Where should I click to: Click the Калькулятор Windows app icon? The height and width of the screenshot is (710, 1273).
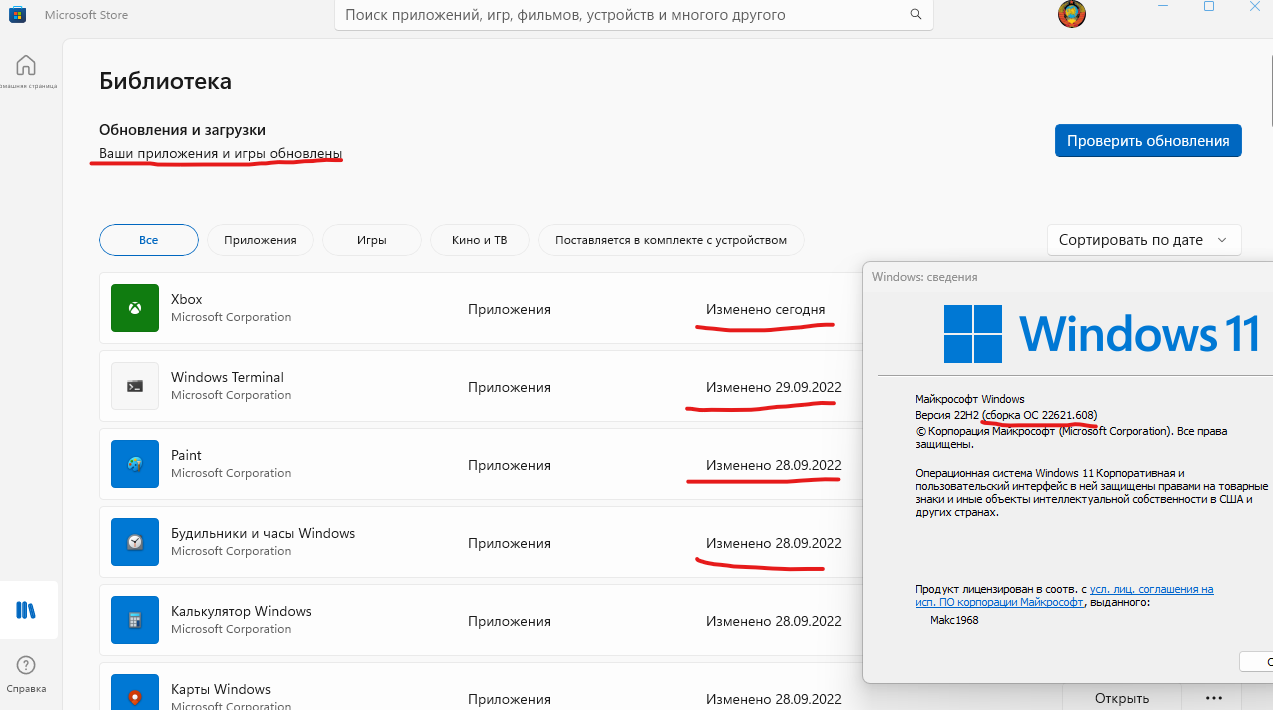[135, 620]
